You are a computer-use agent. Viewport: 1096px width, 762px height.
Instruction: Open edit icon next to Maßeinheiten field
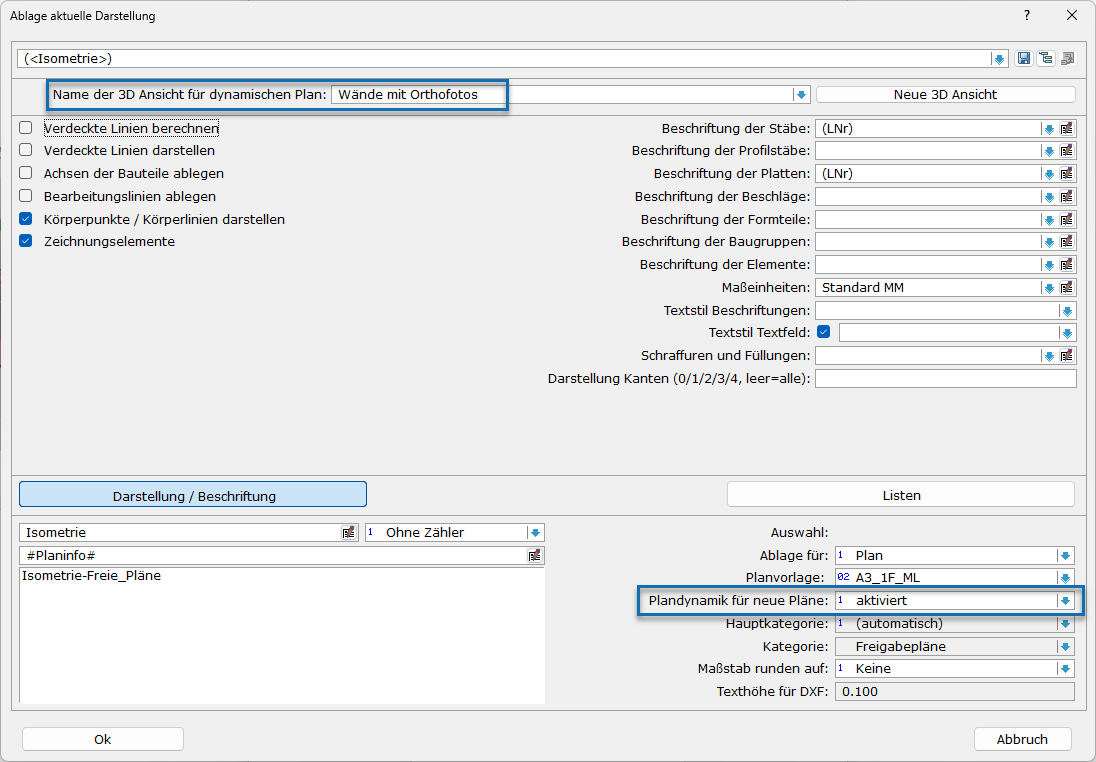(x=1067, y=288)
